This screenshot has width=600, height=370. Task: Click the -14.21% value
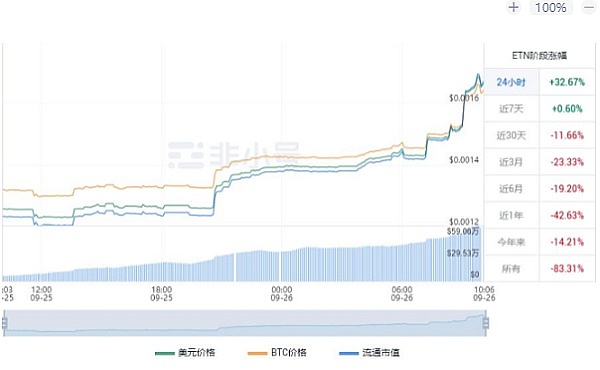click(567, 242)
